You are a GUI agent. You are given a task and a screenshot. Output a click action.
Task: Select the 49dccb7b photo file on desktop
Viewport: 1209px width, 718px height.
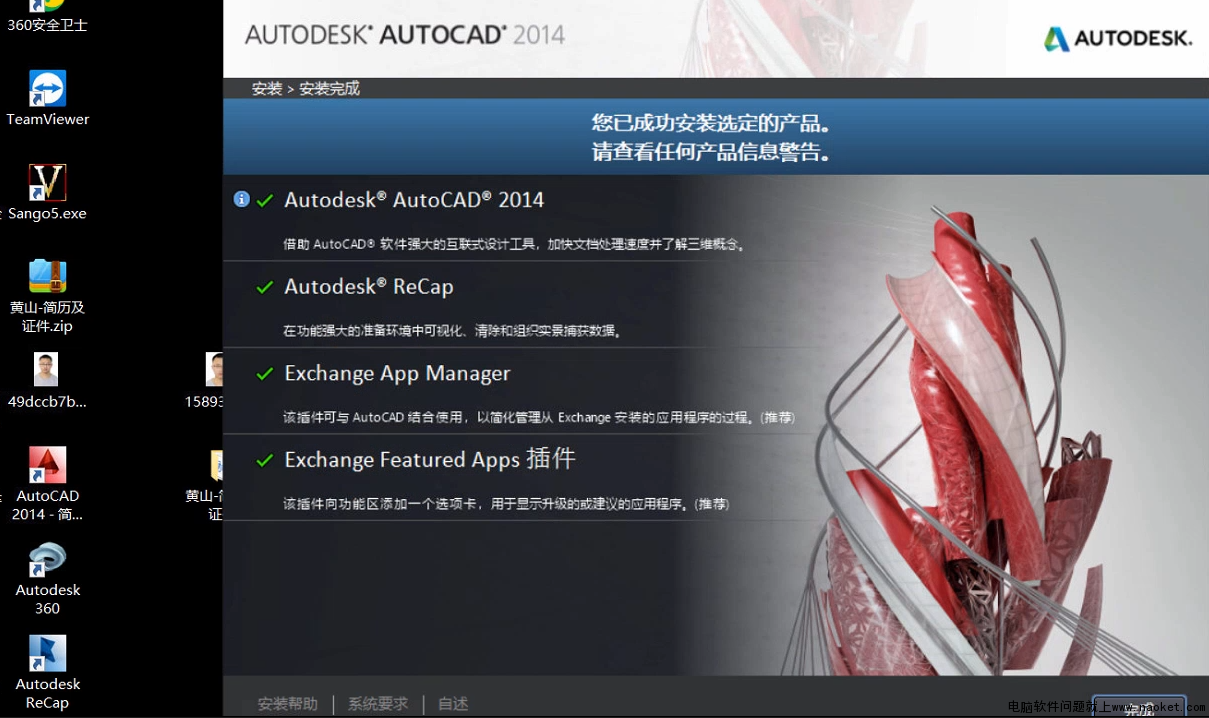(47, 381)
